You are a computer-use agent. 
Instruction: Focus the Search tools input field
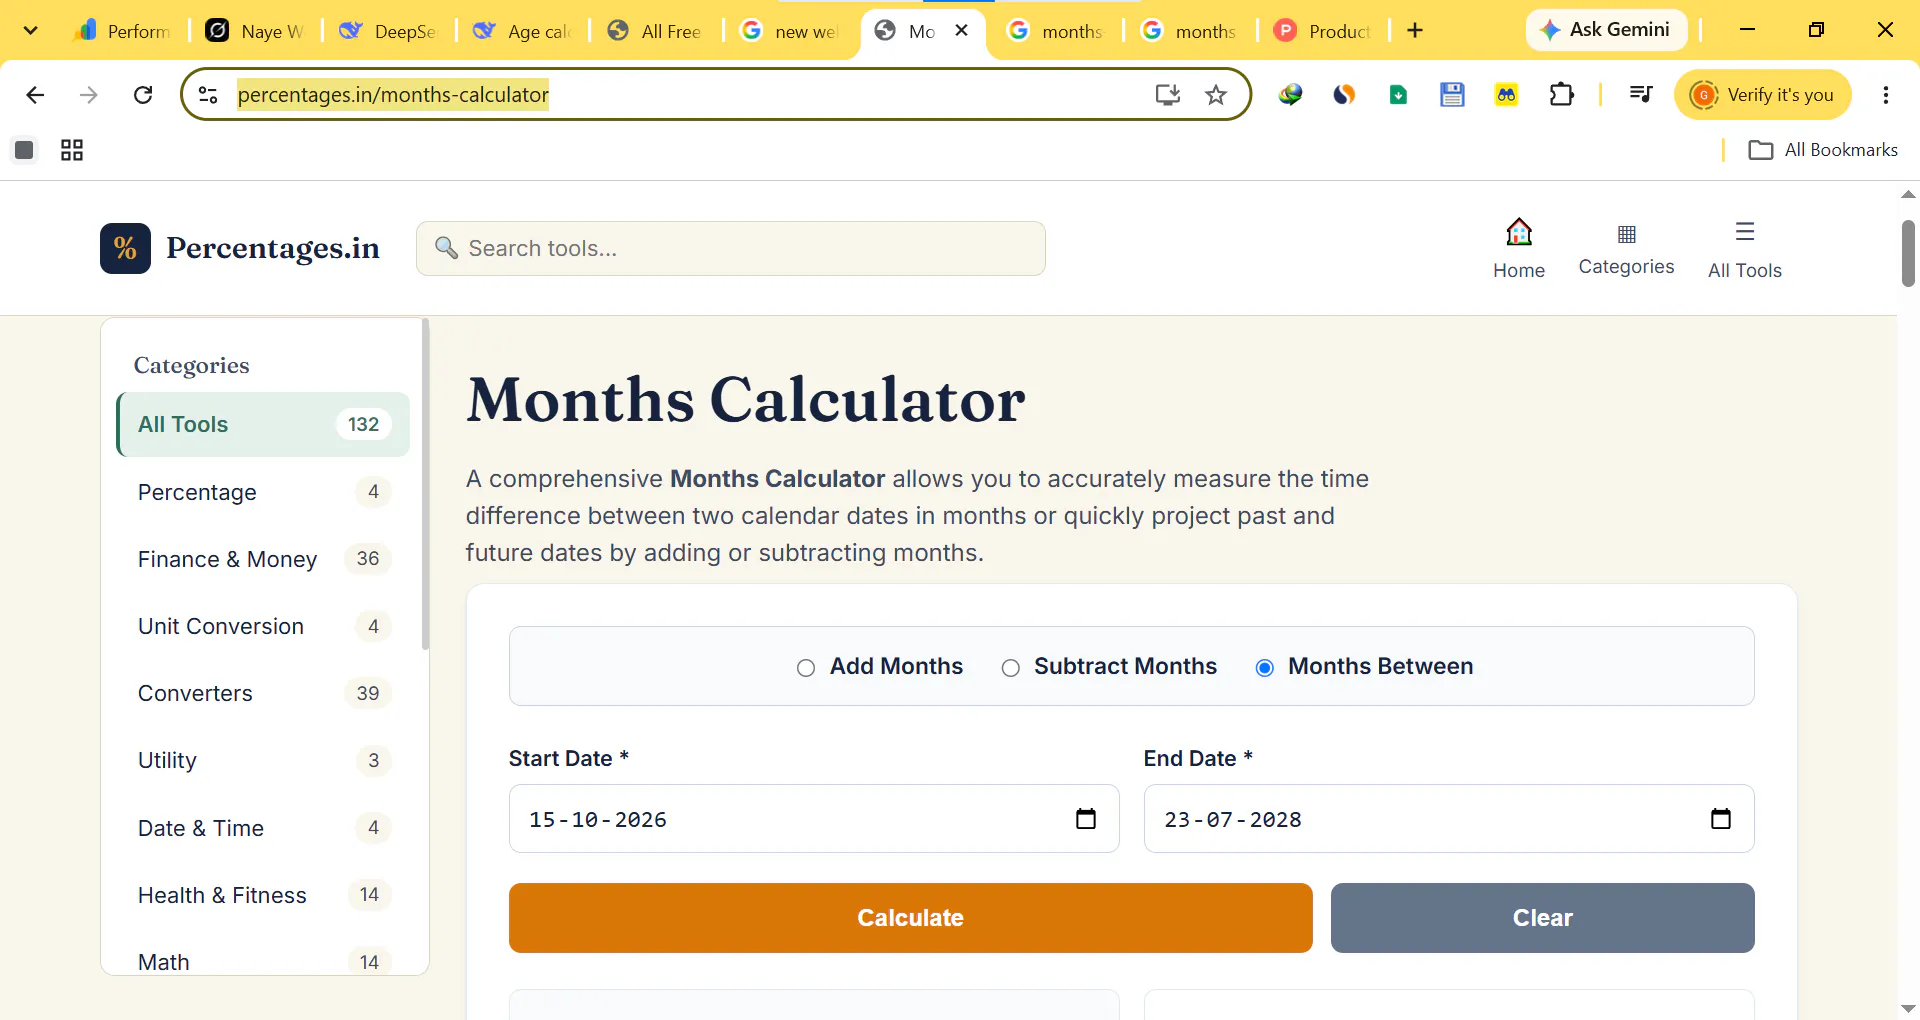click(731, 248)
